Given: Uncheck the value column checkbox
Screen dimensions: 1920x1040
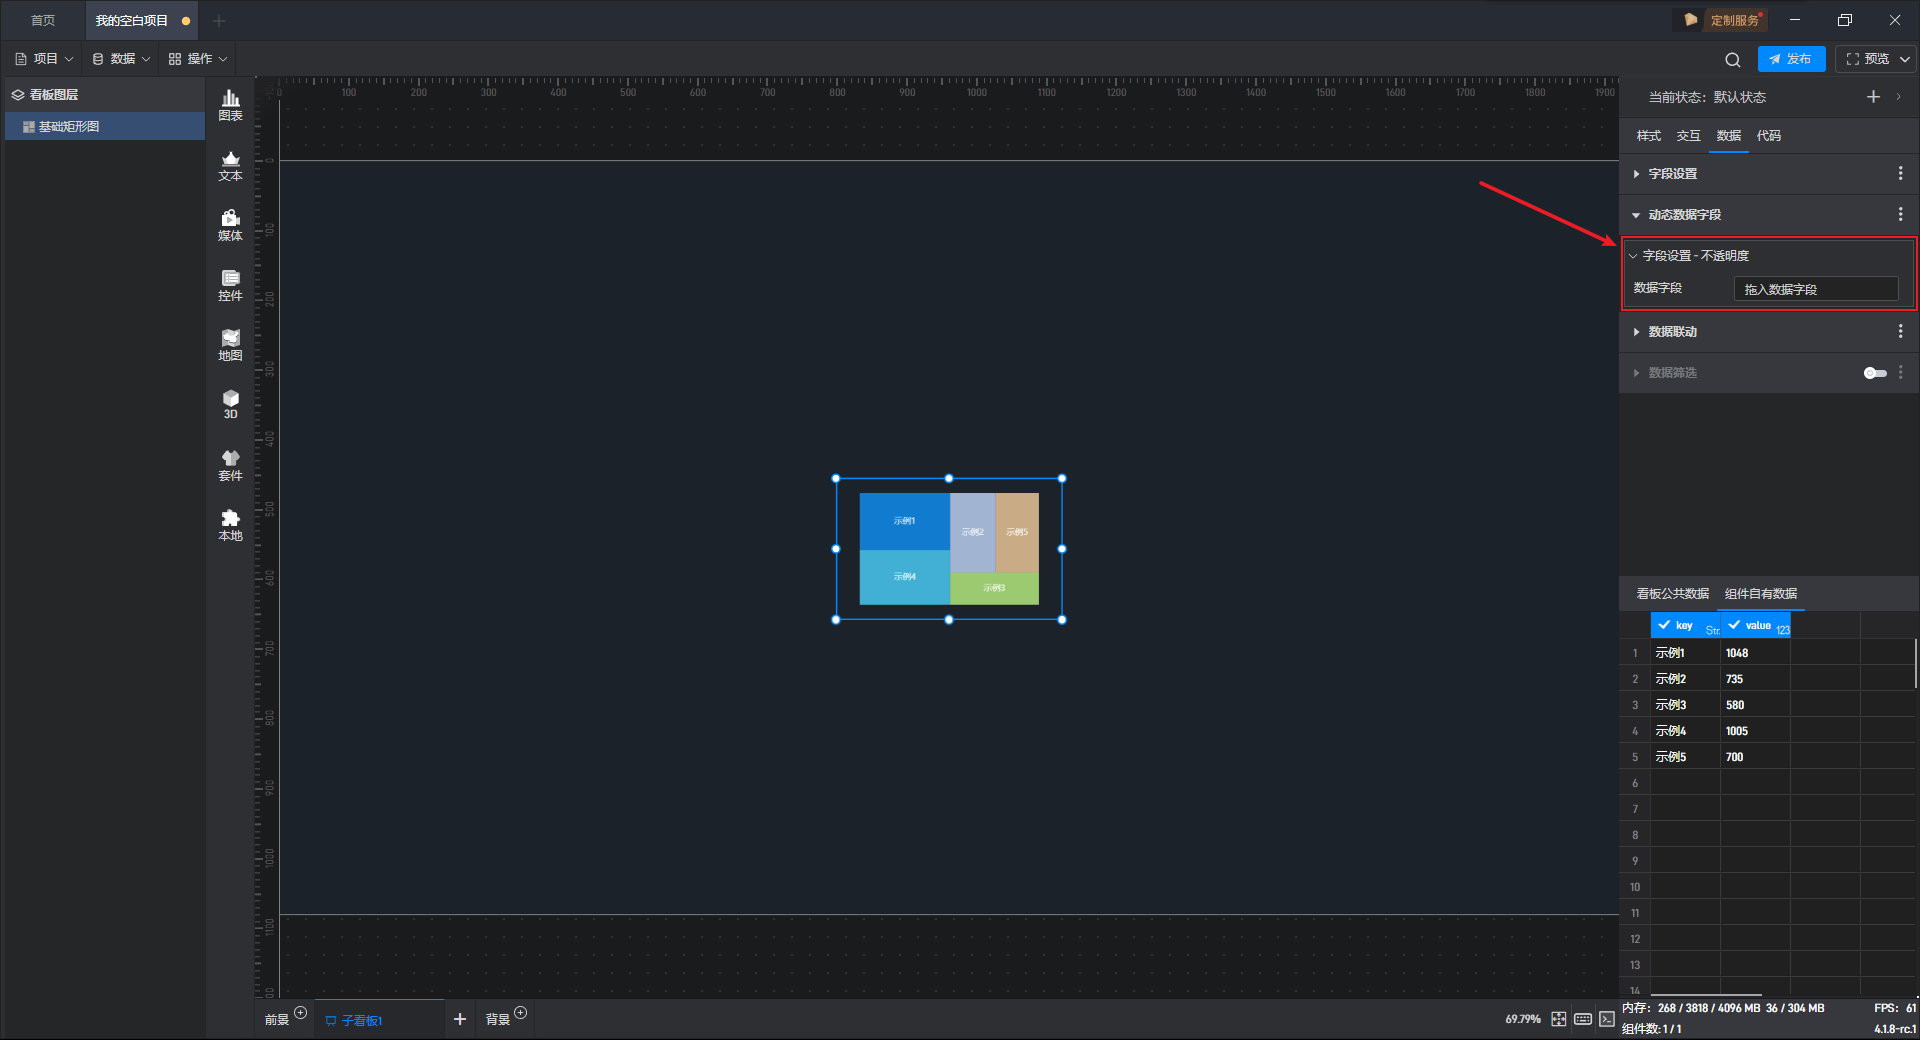Looking at the screenshot, I should (1734, 625).
